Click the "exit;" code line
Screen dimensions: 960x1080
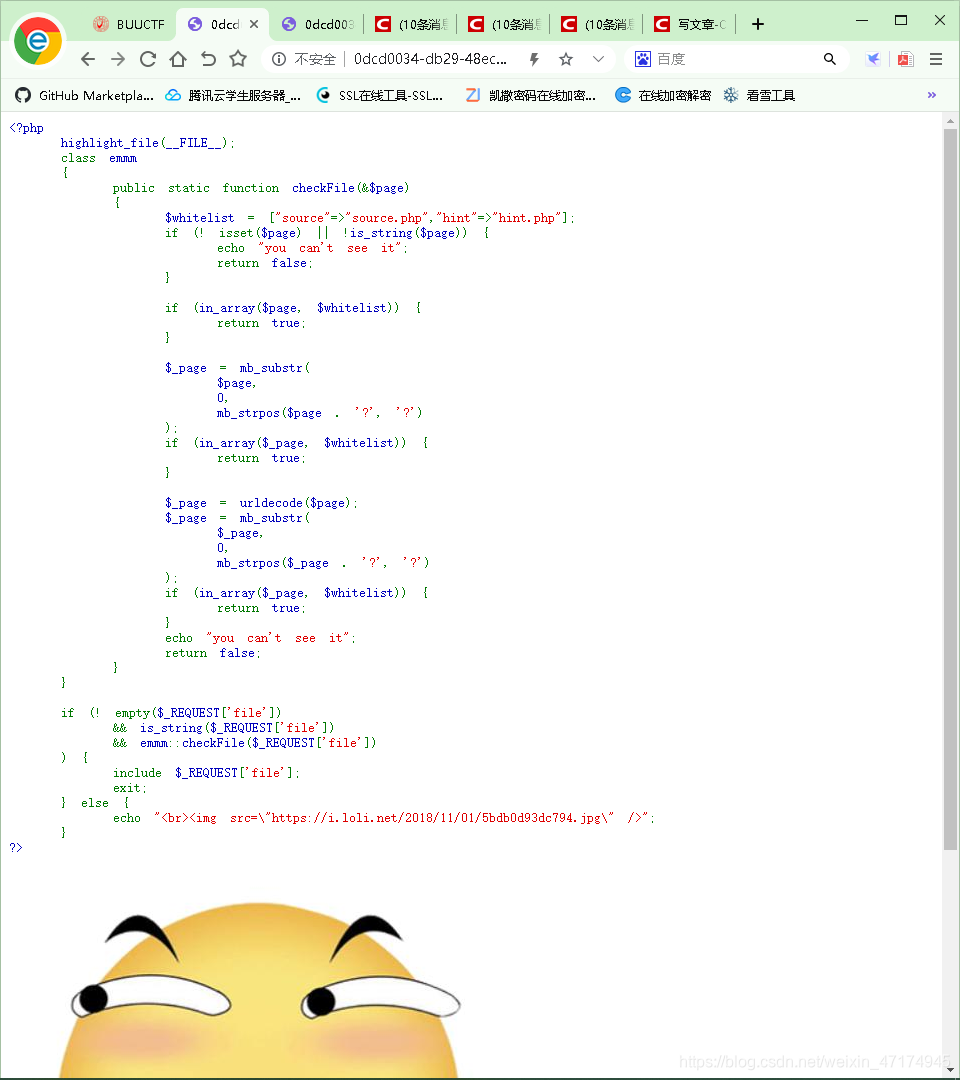[x=129, y=788]
